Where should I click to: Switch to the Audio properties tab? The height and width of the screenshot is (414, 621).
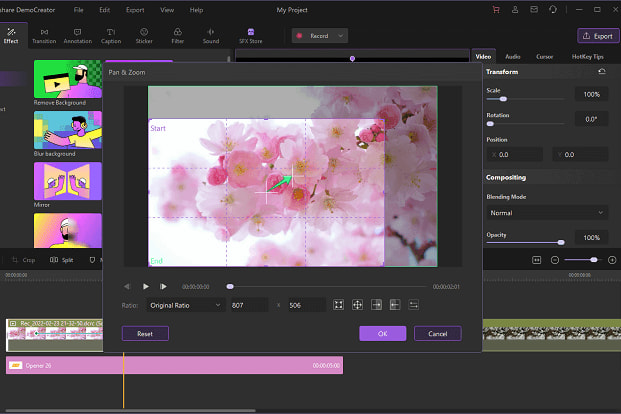click(x=512, y=57)
